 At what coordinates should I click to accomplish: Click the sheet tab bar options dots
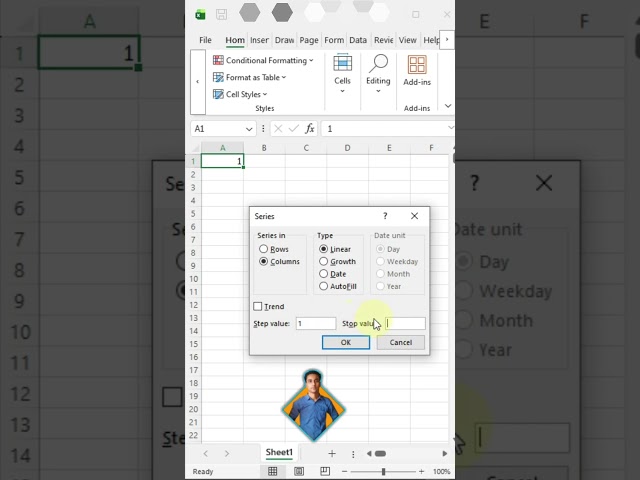pyautogui.click(x=353, y=454)
